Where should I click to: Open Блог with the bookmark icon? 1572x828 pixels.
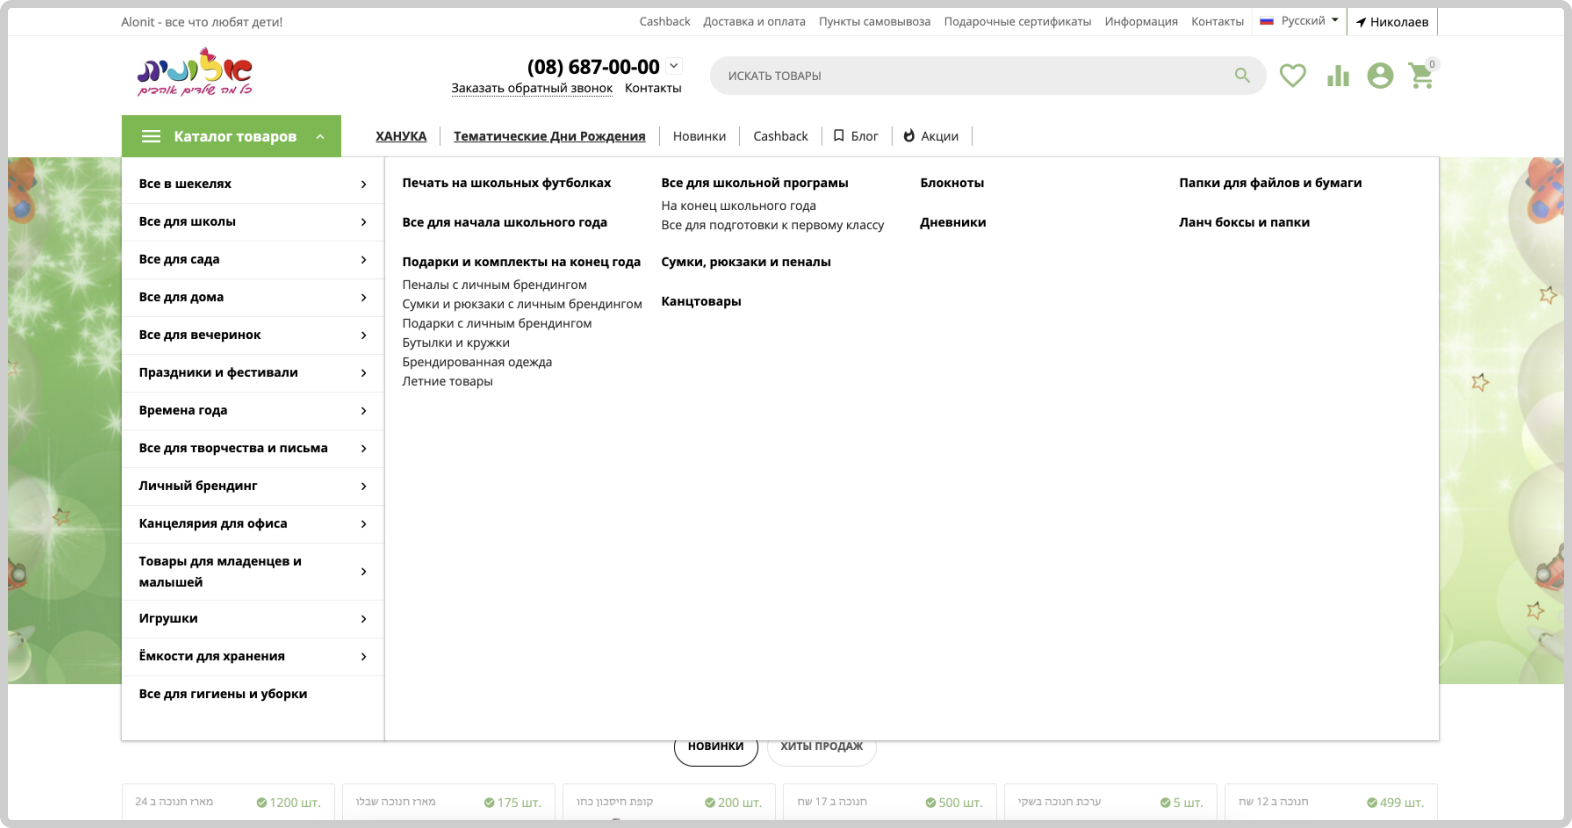(x=855, y=136)
